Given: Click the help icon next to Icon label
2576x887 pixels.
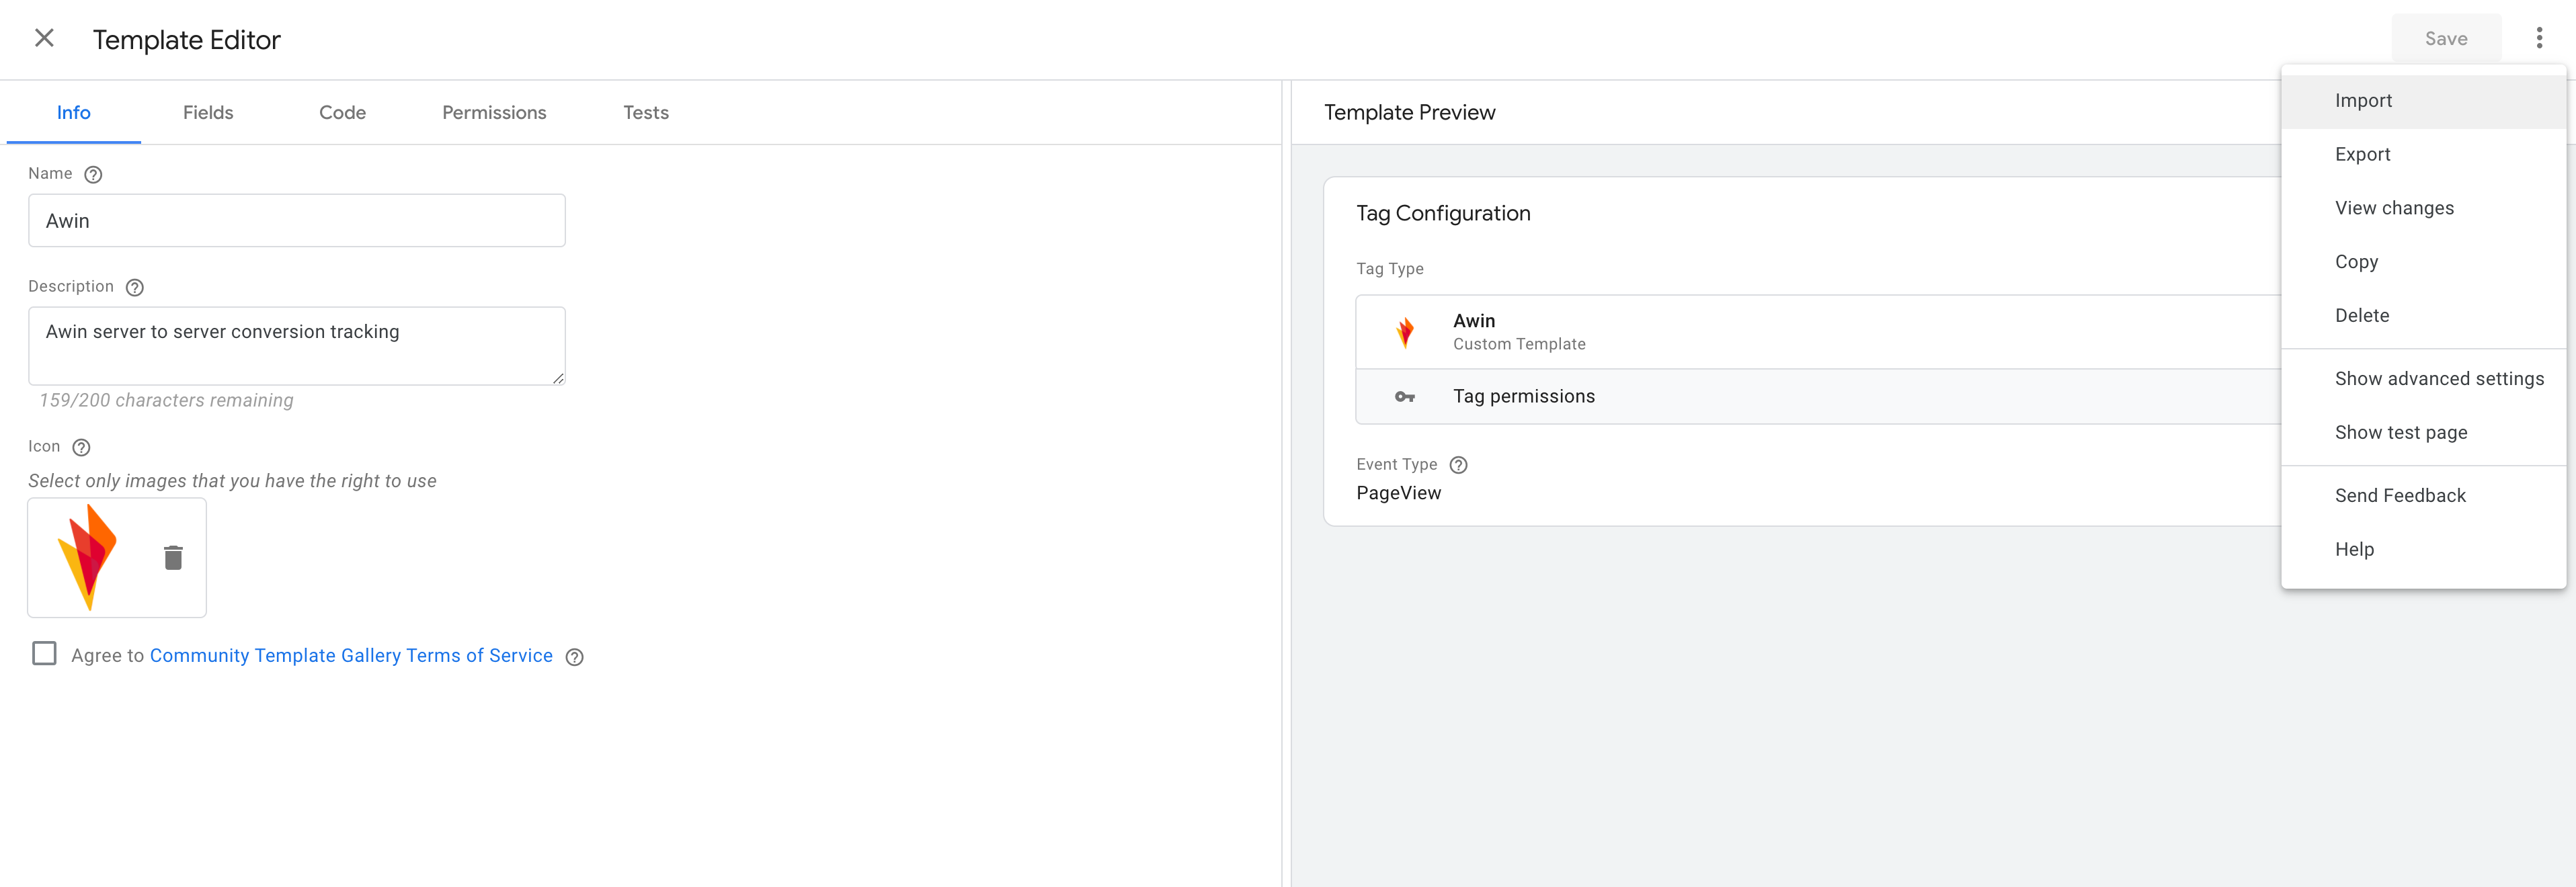Looking at the screenshot, I should (x=82, y=448).
